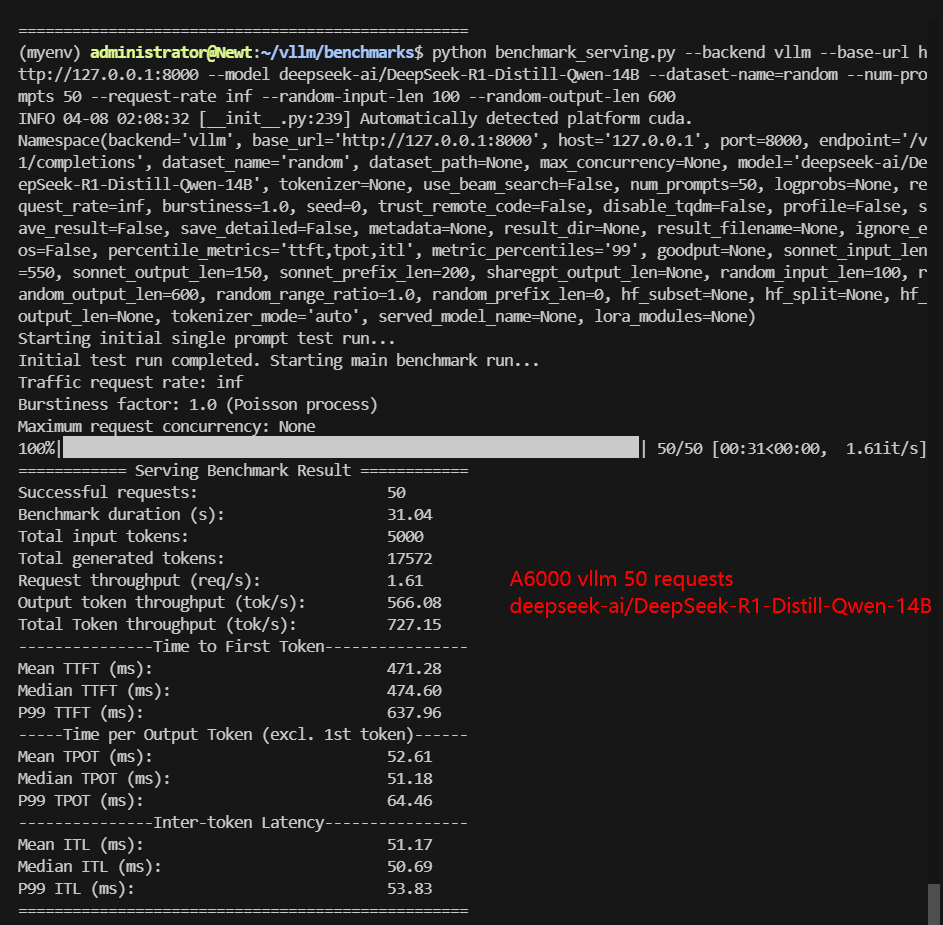Click the administrator@Newt username text
Image resolution: width=943 pixels, height=925 pixels.
pyautogui.click(x=171, y=53)
